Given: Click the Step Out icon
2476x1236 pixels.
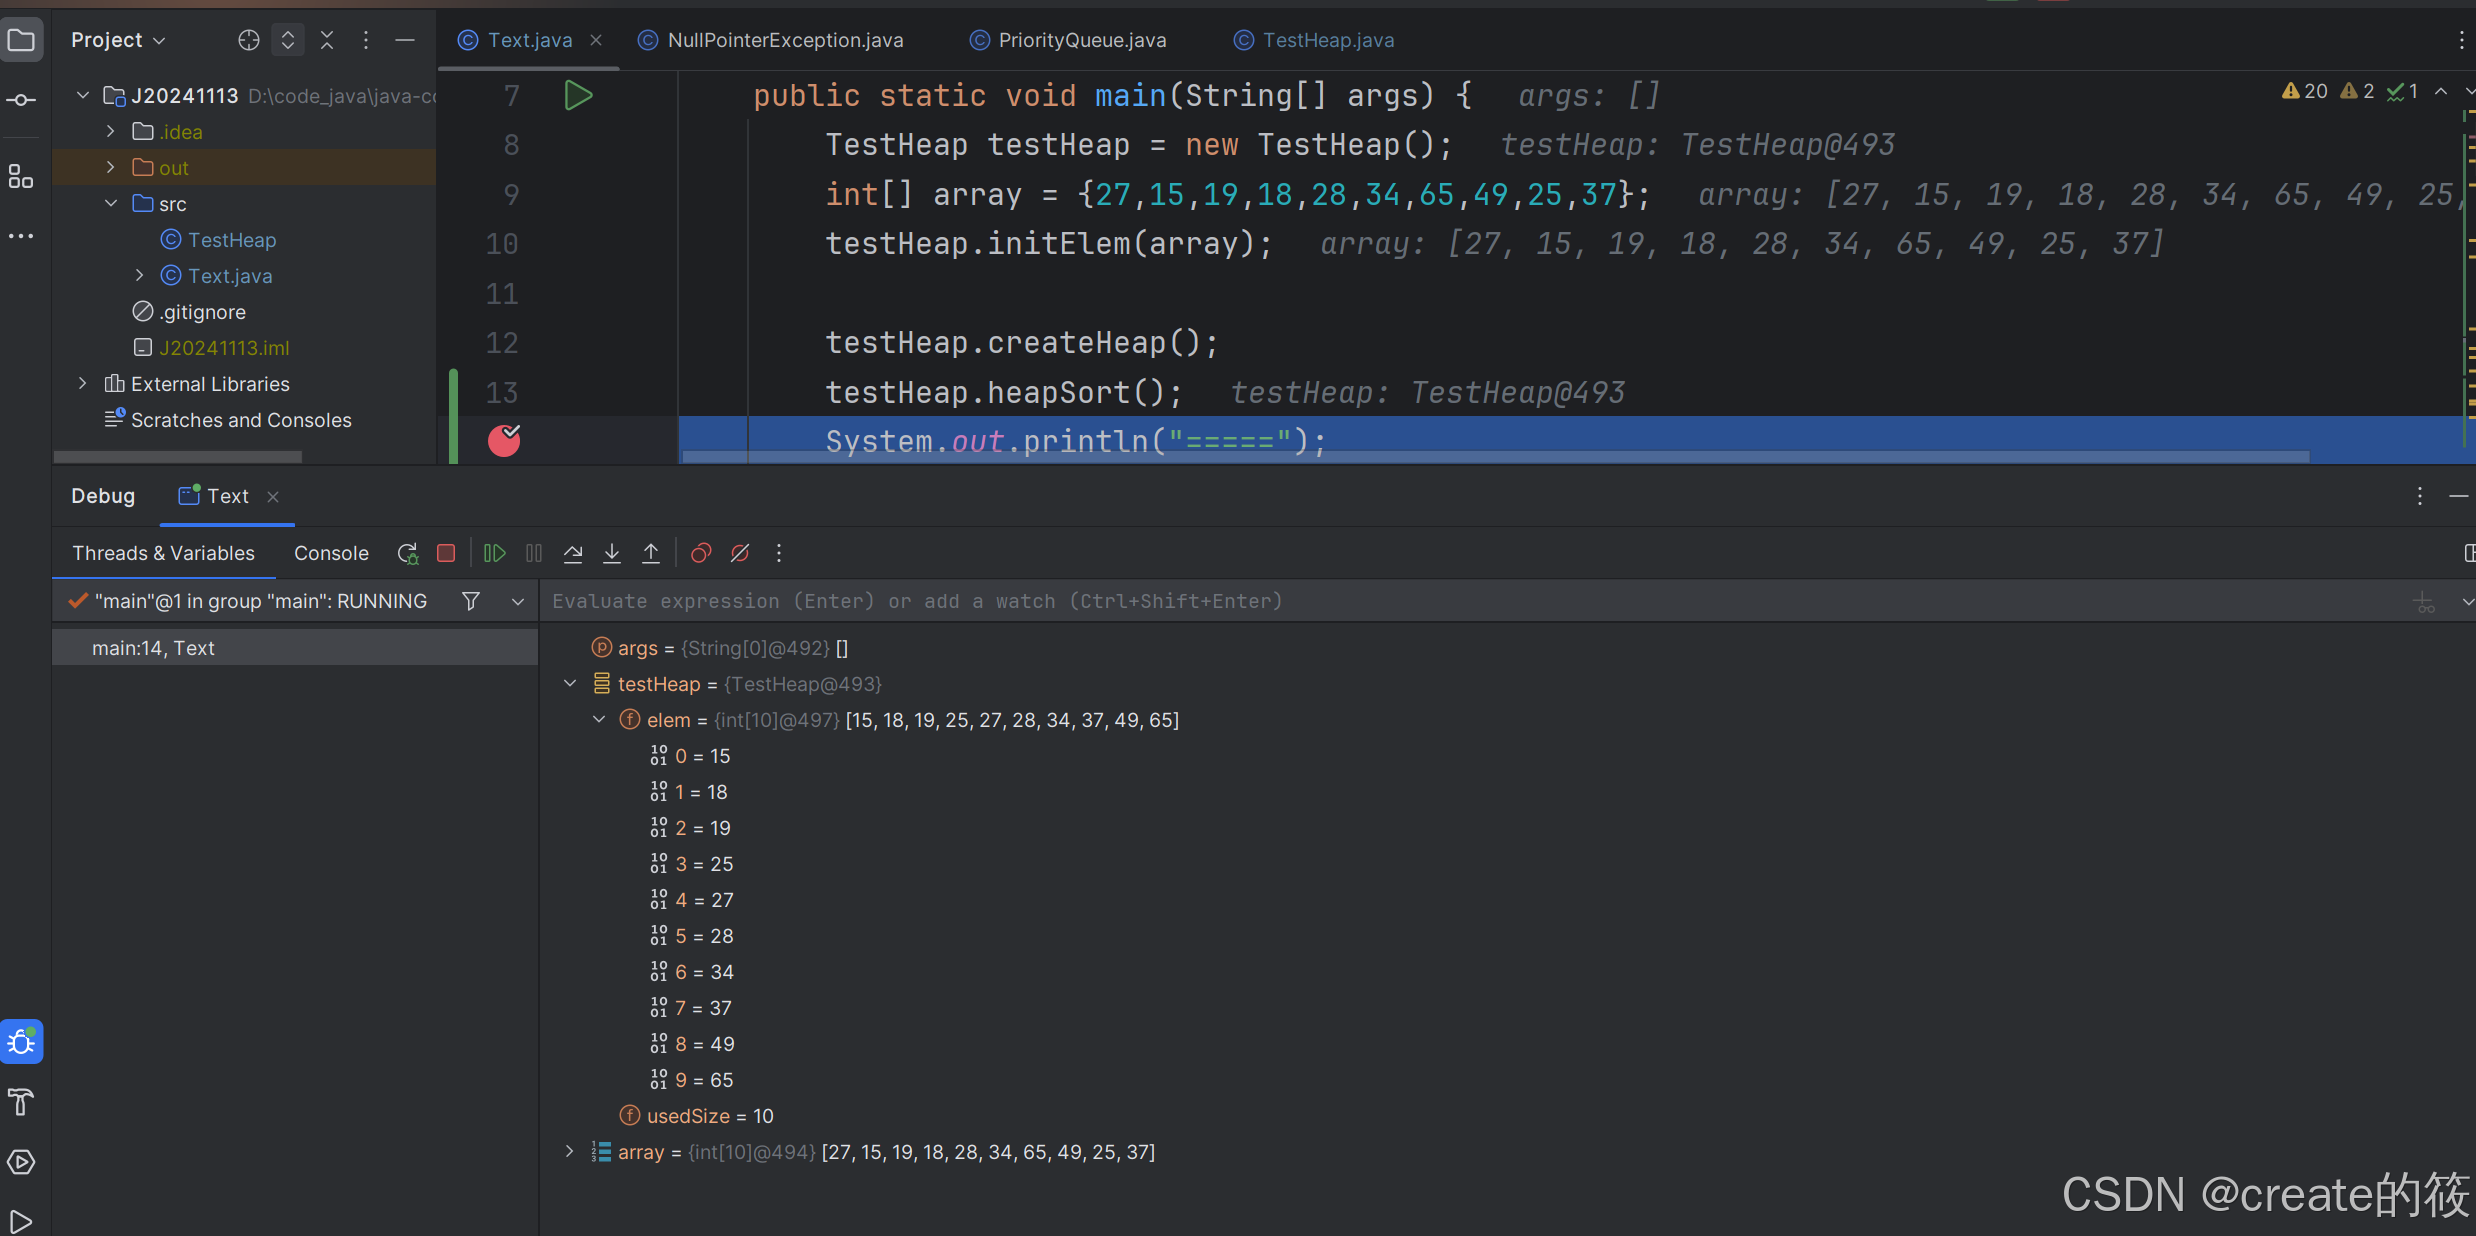Looking at the screenshot, I should point(651,553).
